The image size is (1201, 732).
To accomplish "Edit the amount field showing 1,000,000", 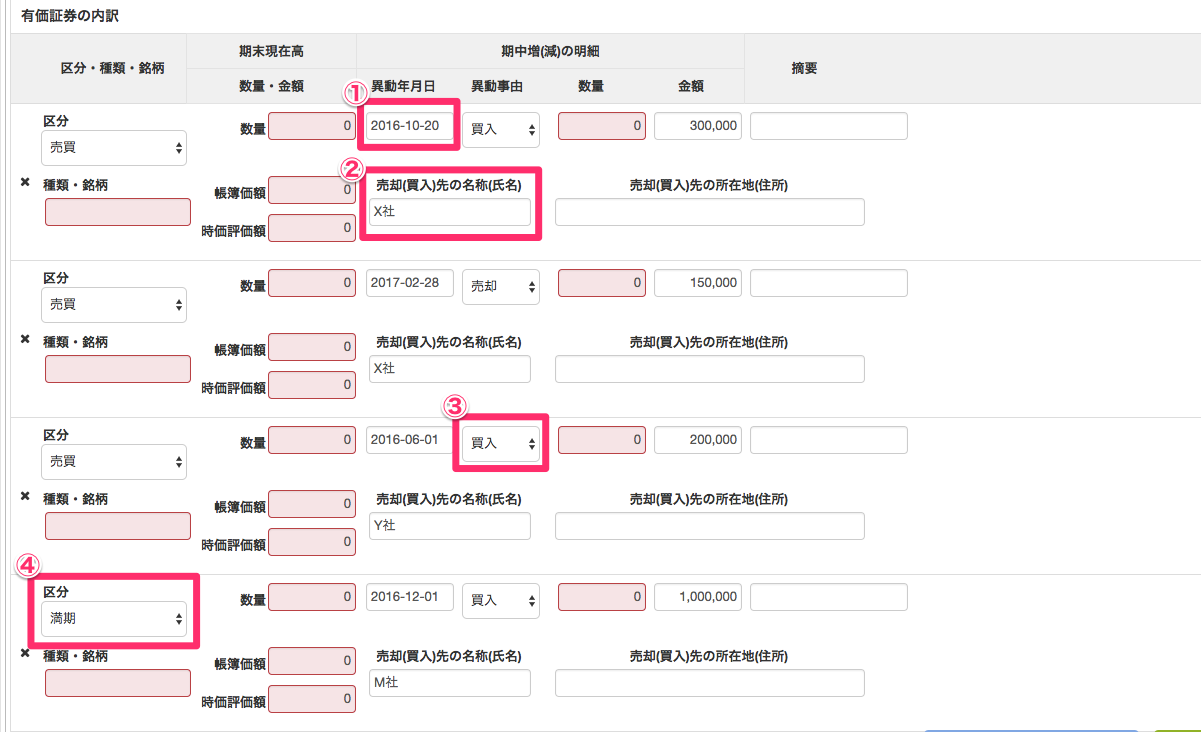I will [698, 597].
